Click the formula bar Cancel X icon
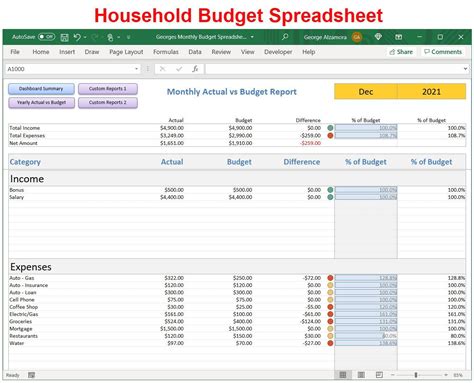 click(x=162, y=69)
